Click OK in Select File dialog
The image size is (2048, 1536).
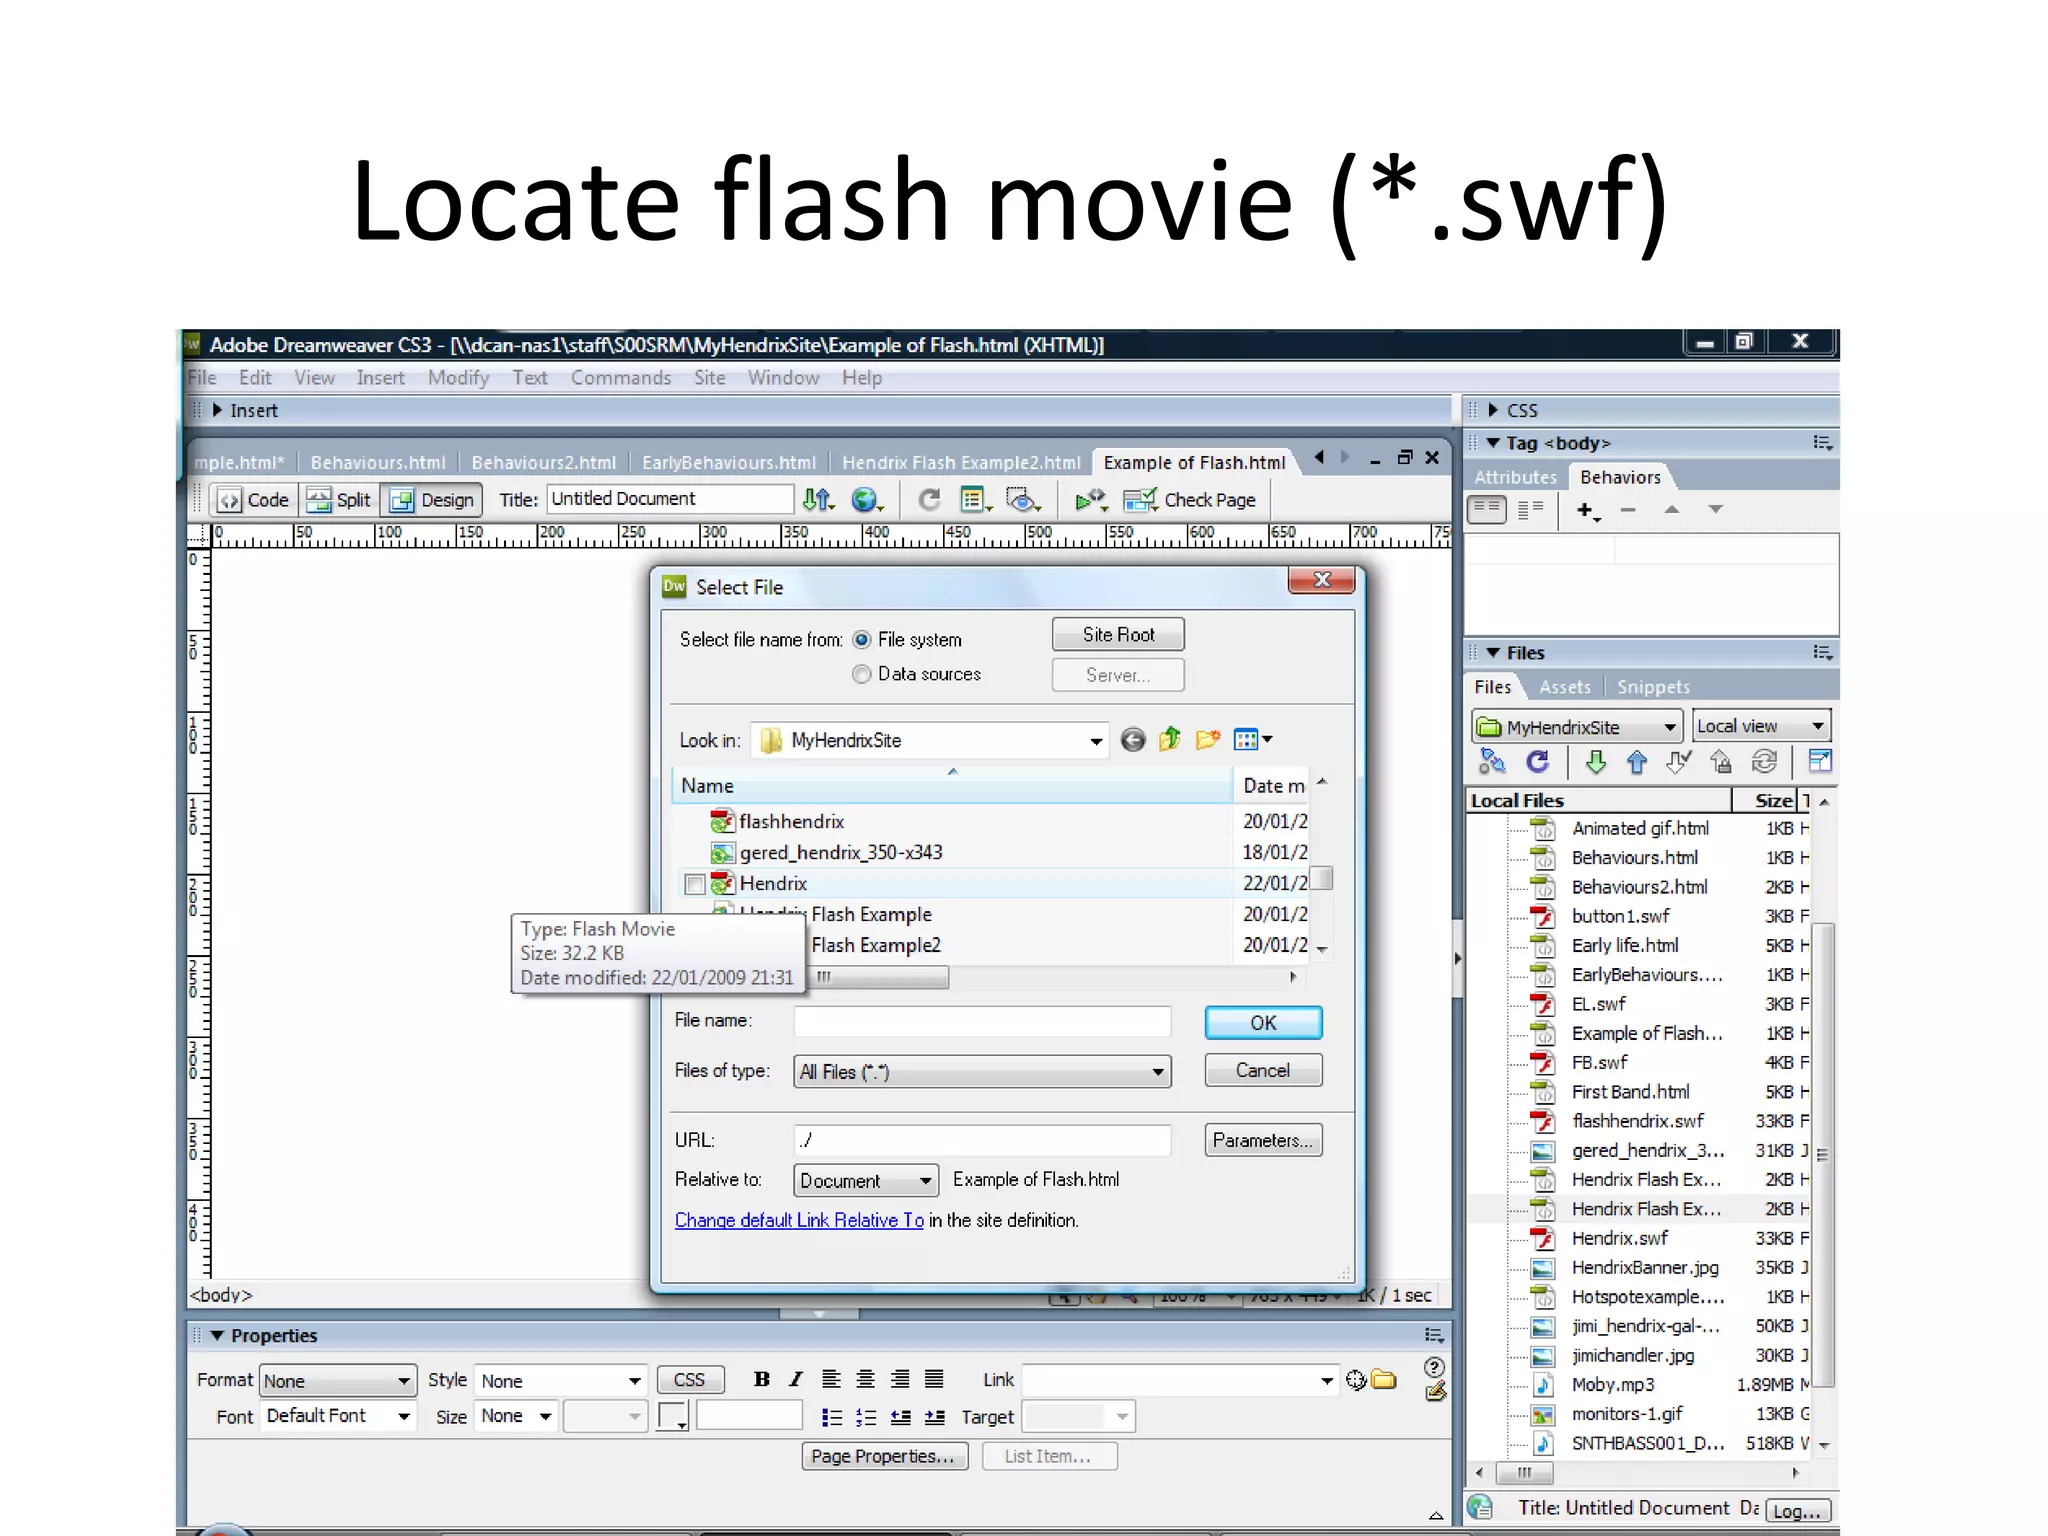(1263, 1023)
